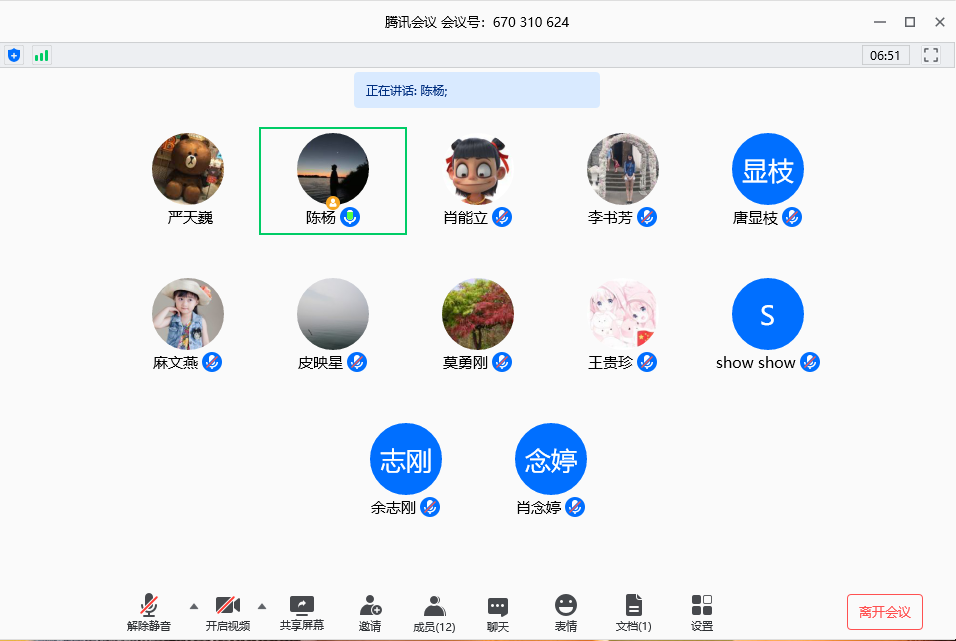Screen dimensions: 956x641
Task: Click the host badge on 陈杨's avatar
Action: tap(333, 202)
